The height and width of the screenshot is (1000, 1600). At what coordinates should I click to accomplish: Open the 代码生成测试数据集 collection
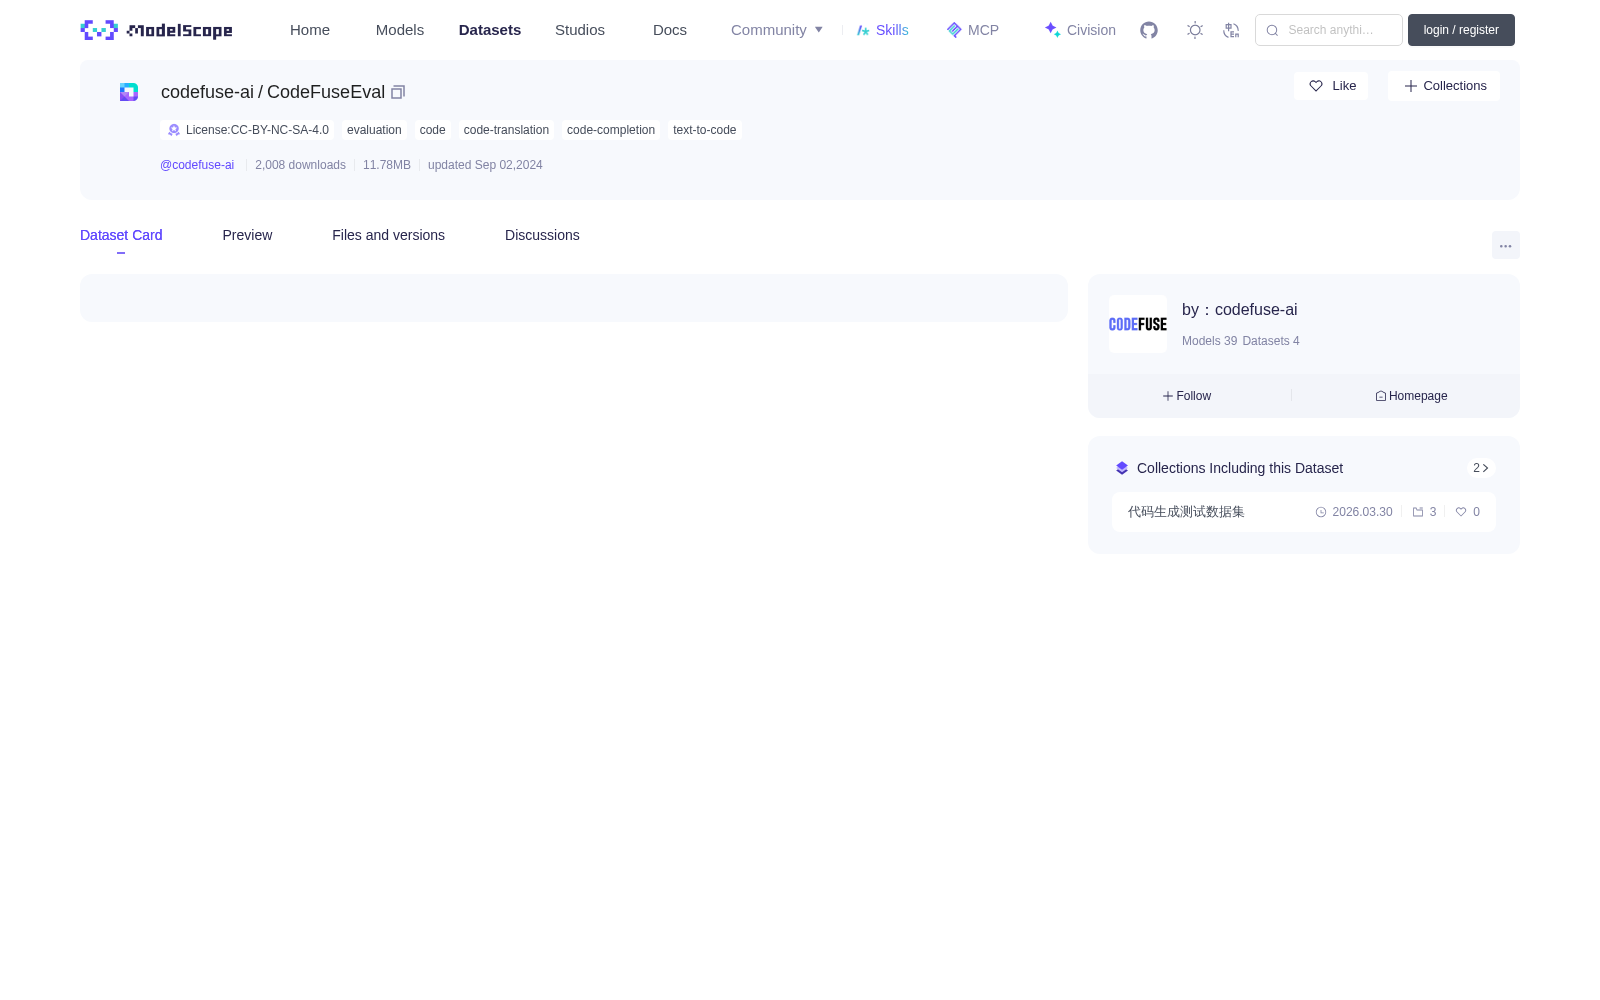pyautogui.click(x=1186, y=512)
